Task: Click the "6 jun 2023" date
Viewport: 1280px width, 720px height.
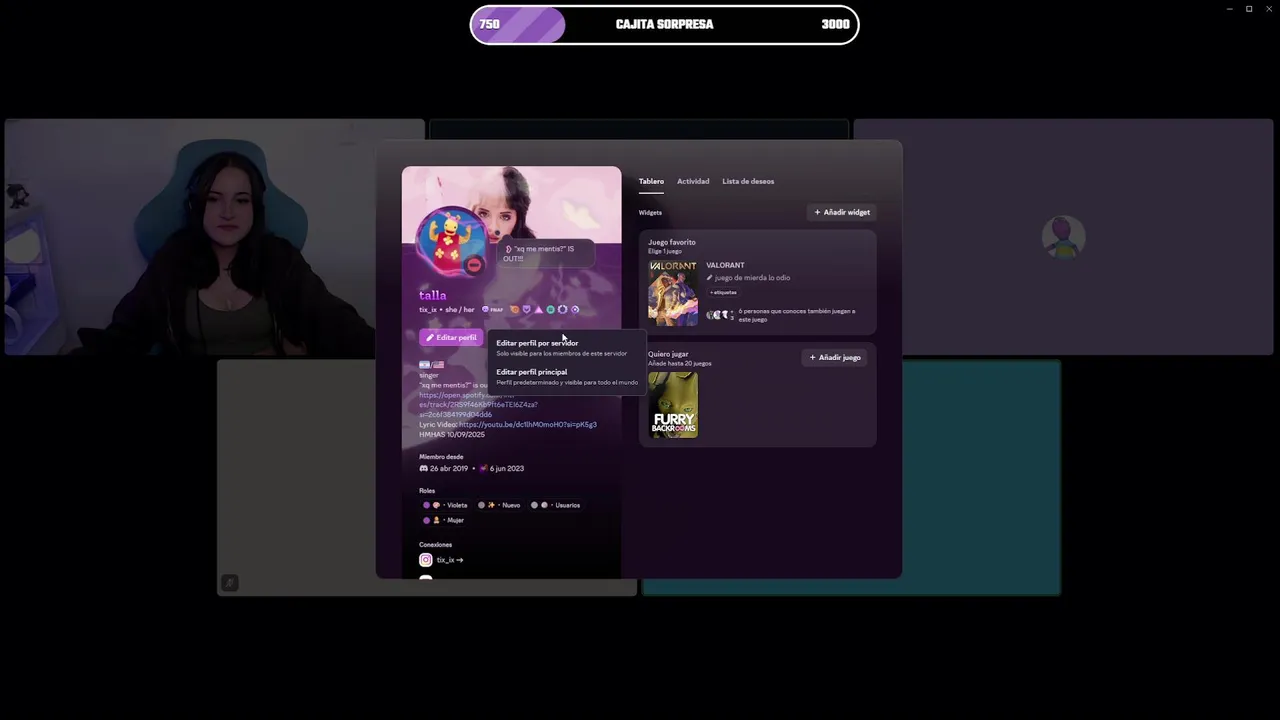Action: tap(507, 468)
